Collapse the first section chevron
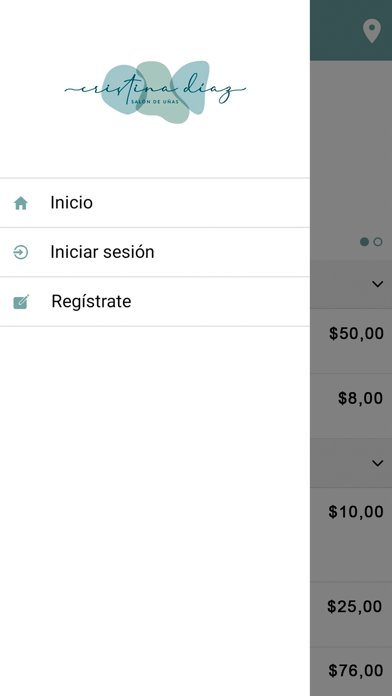The width and height of the screenshot is (392, 696). pyautogui.click(x=377, y=284)
